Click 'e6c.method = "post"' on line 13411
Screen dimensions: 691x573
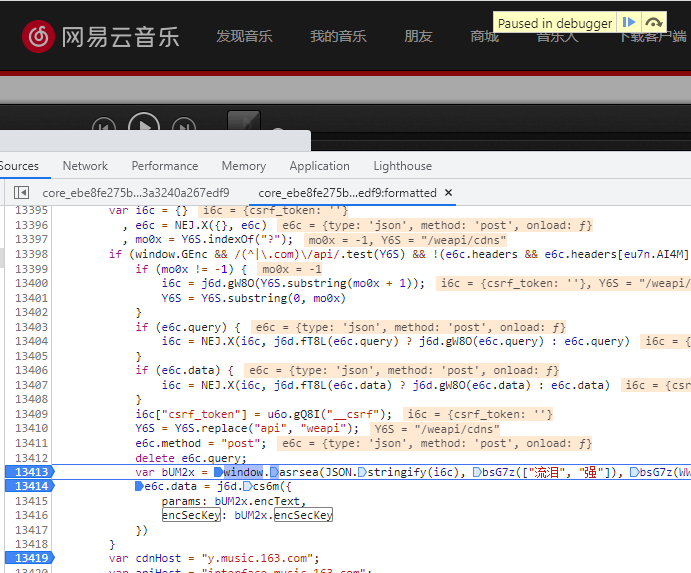[195, 443]
